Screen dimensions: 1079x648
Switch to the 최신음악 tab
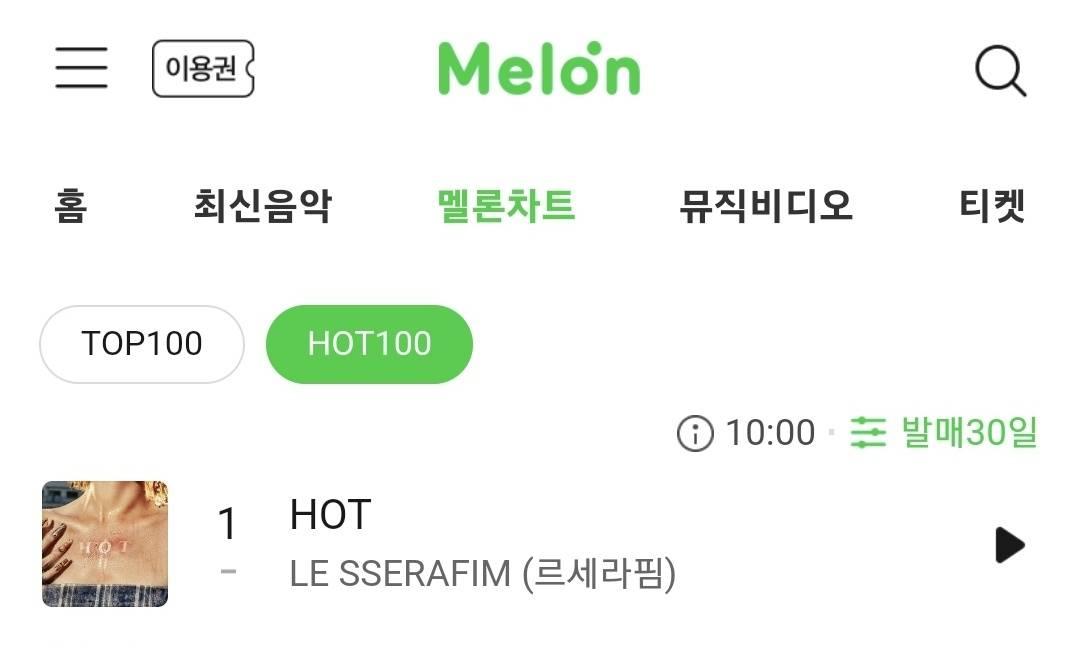[263, 206]
